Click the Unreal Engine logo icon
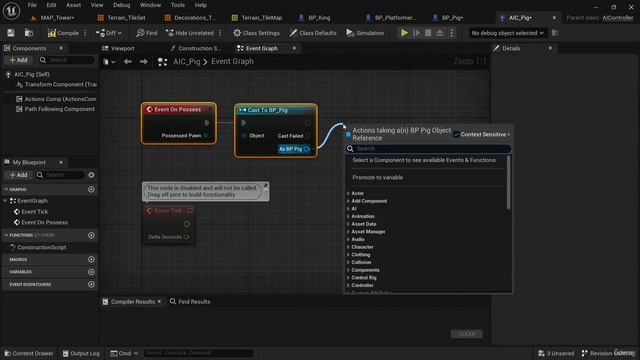The width and height of the screenshot is (640, 360). (x=11, y=11)
